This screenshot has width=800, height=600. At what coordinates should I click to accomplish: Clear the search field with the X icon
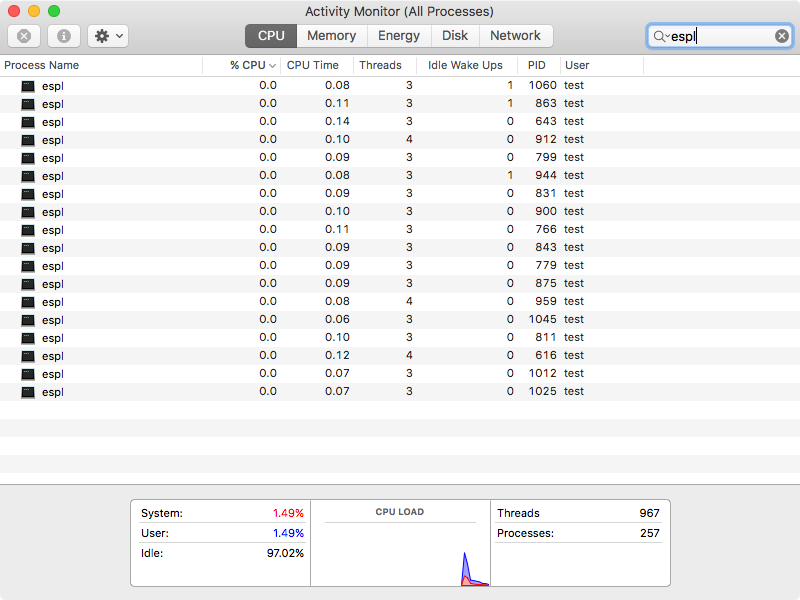point(782,36)
